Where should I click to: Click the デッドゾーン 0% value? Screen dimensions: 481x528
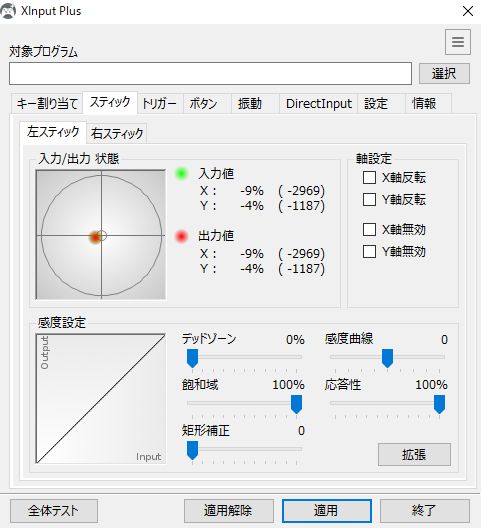295,339
